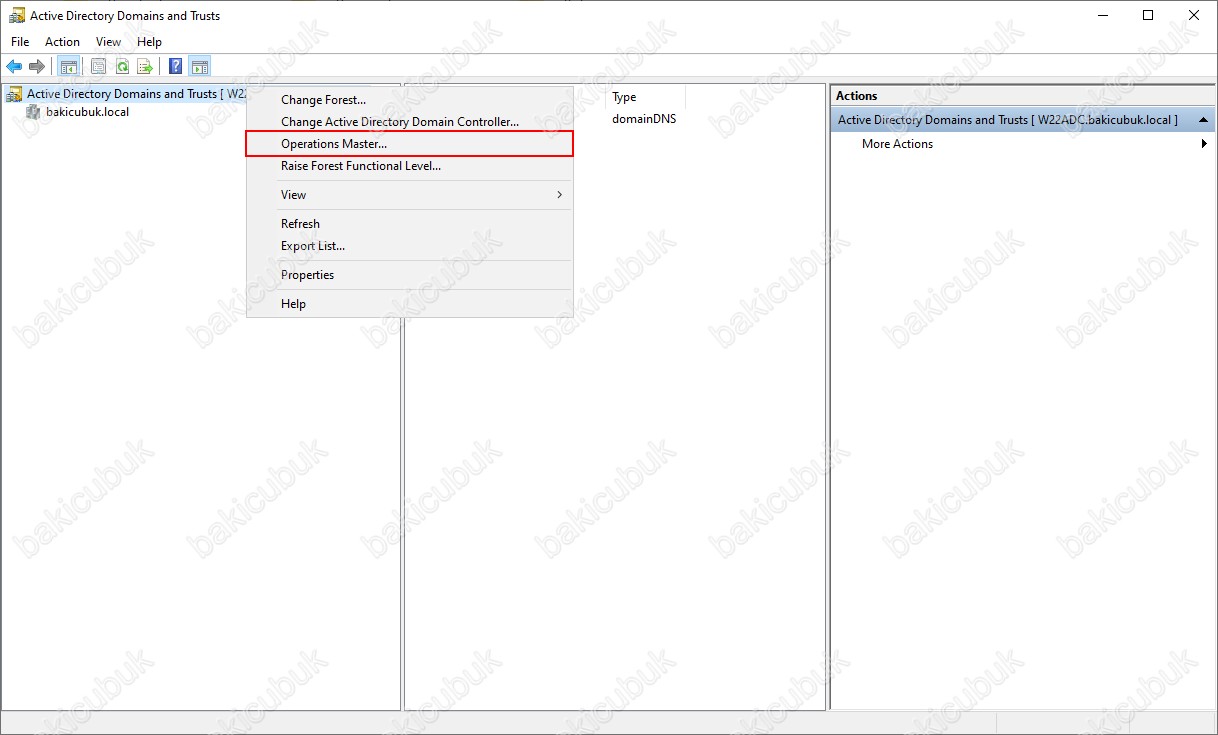Click the Properties toolbar icon
Viewport: 1218px width, 735px height.
point(98,67)
